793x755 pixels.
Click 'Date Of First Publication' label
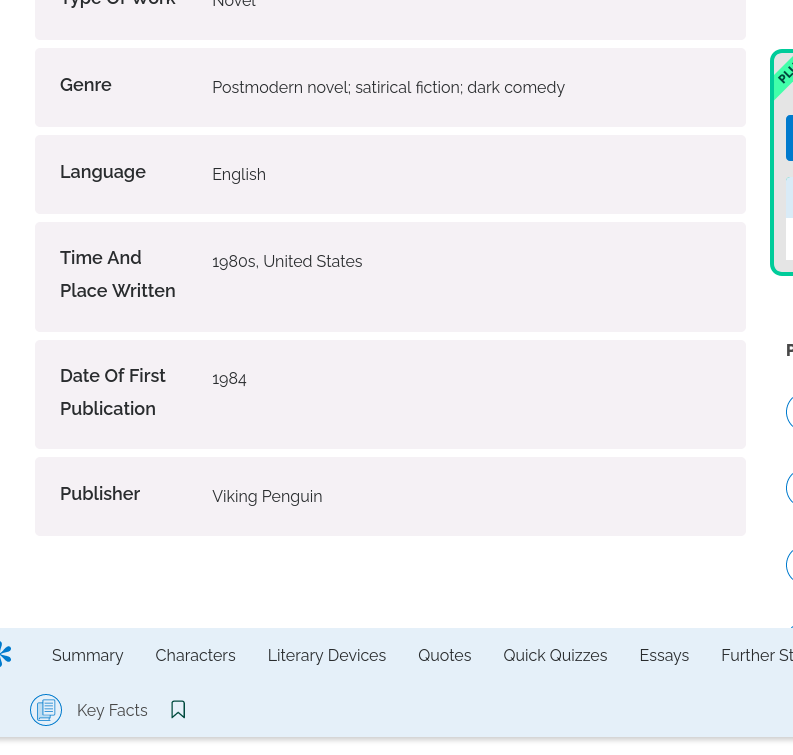point(113,392)
